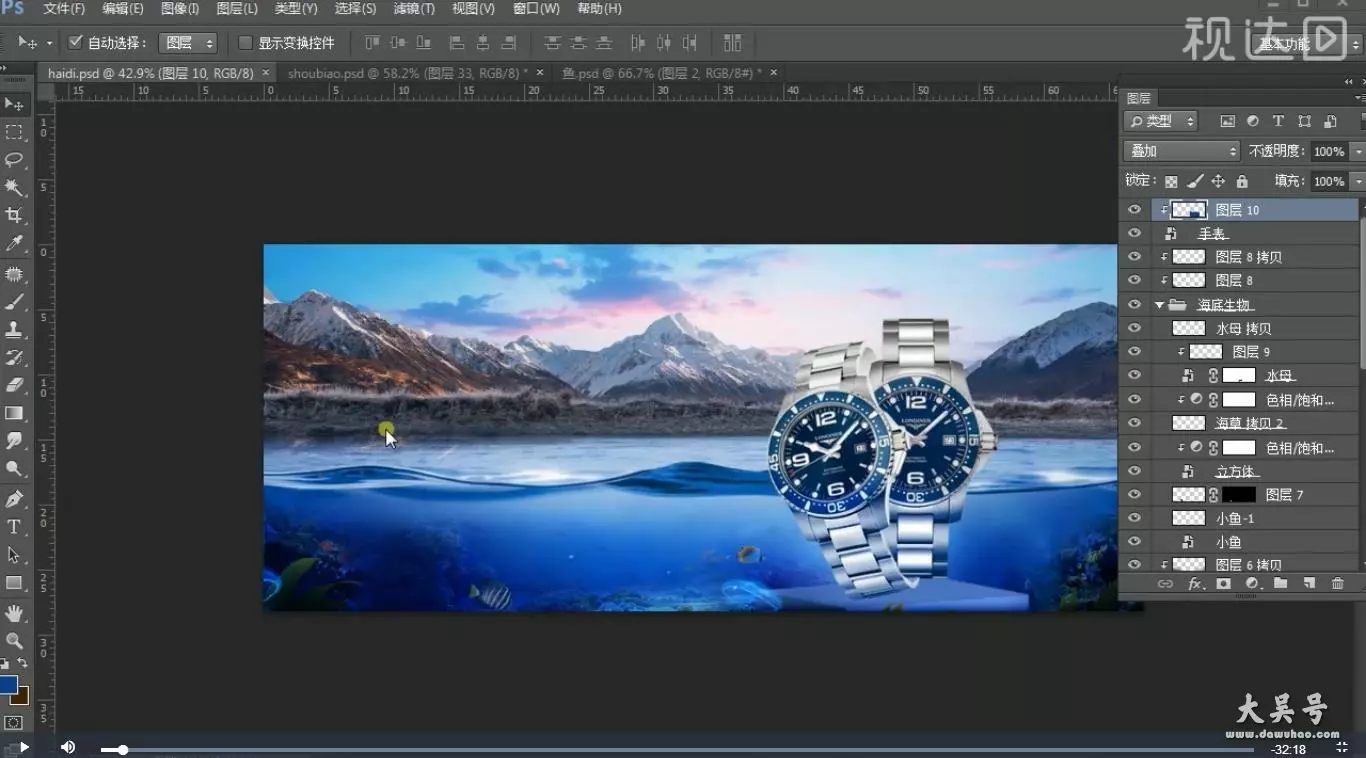Open the 类型 layer filter dropdown
The width and height of the screenshot is (1366, 758).
tap(1161, 121)
